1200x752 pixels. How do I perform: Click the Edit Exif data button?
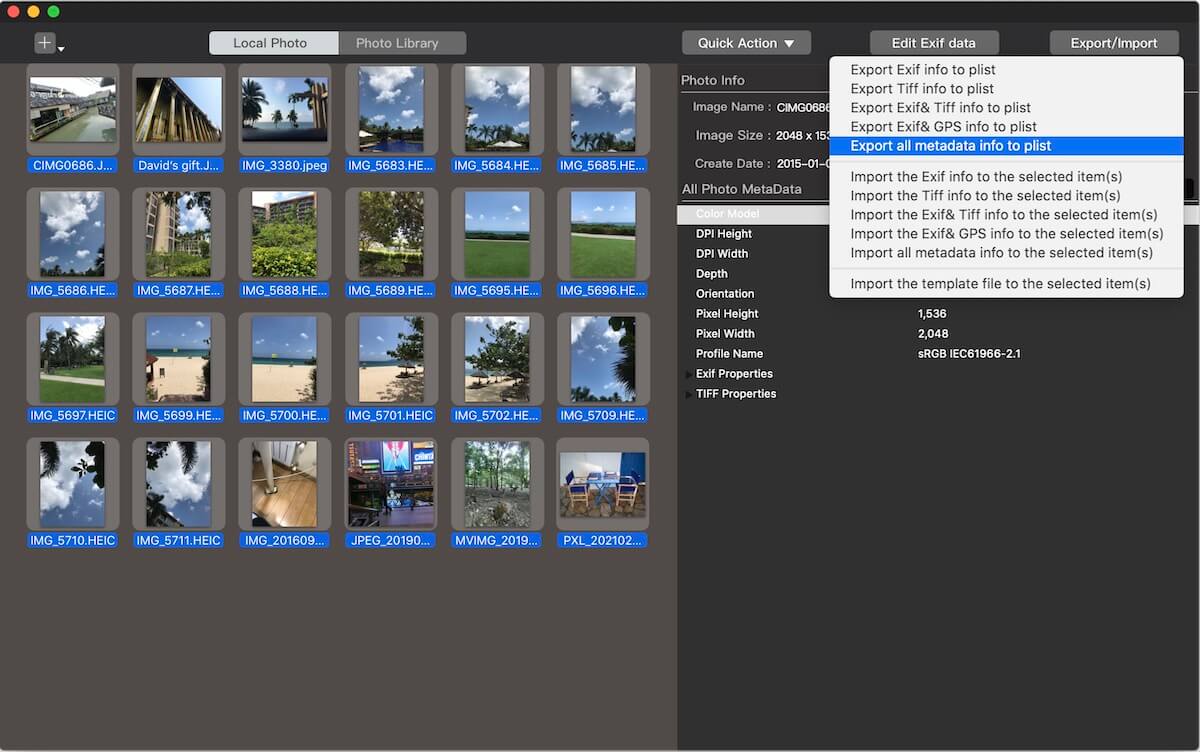click(934, 43)
